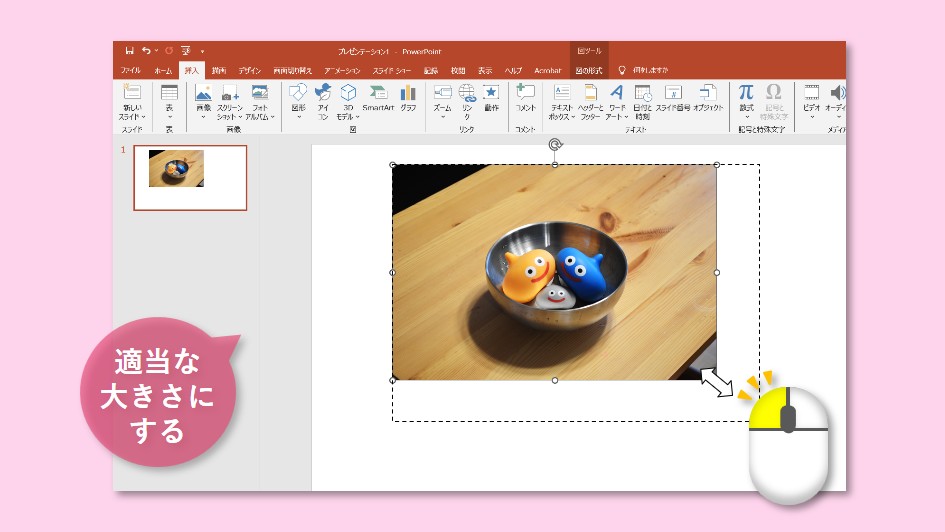This screenshot has width=945, height=532.
Task: Click the 動作 (Action) star icon
Action: (x=491, y=92)
